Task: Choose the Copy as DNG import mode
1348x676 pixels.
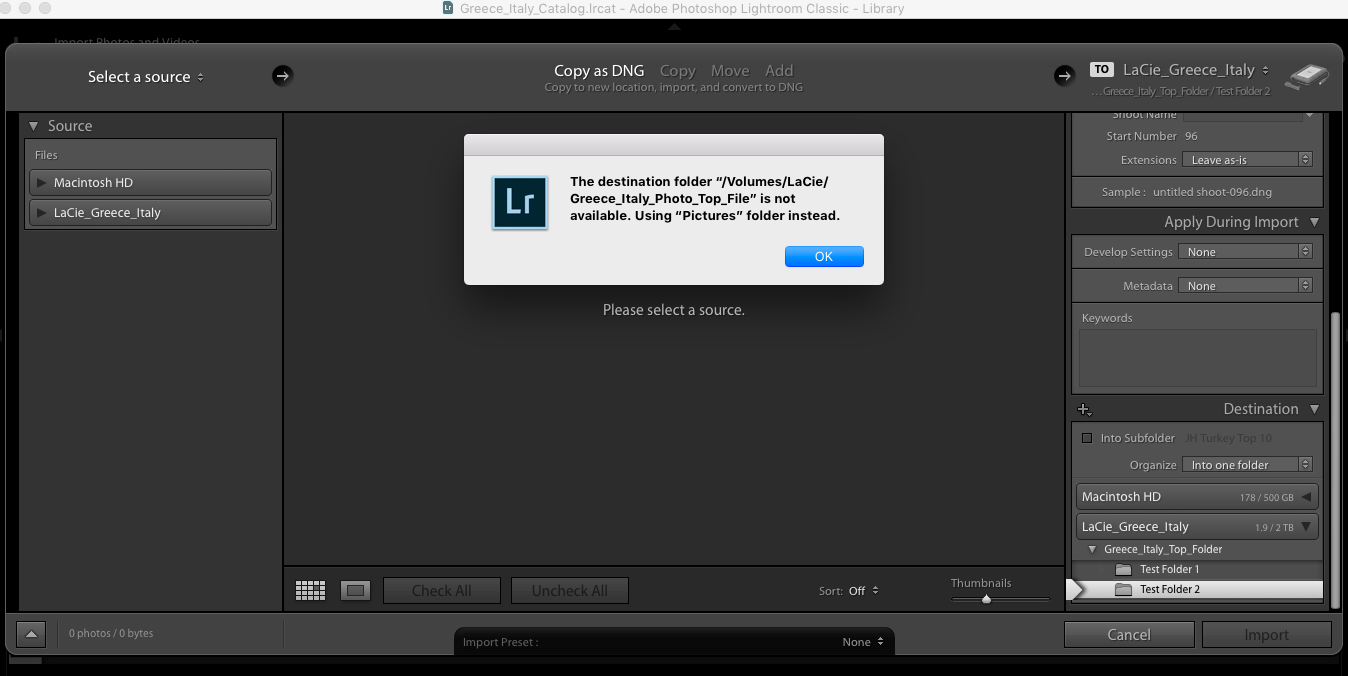Action: pos(599,71)
